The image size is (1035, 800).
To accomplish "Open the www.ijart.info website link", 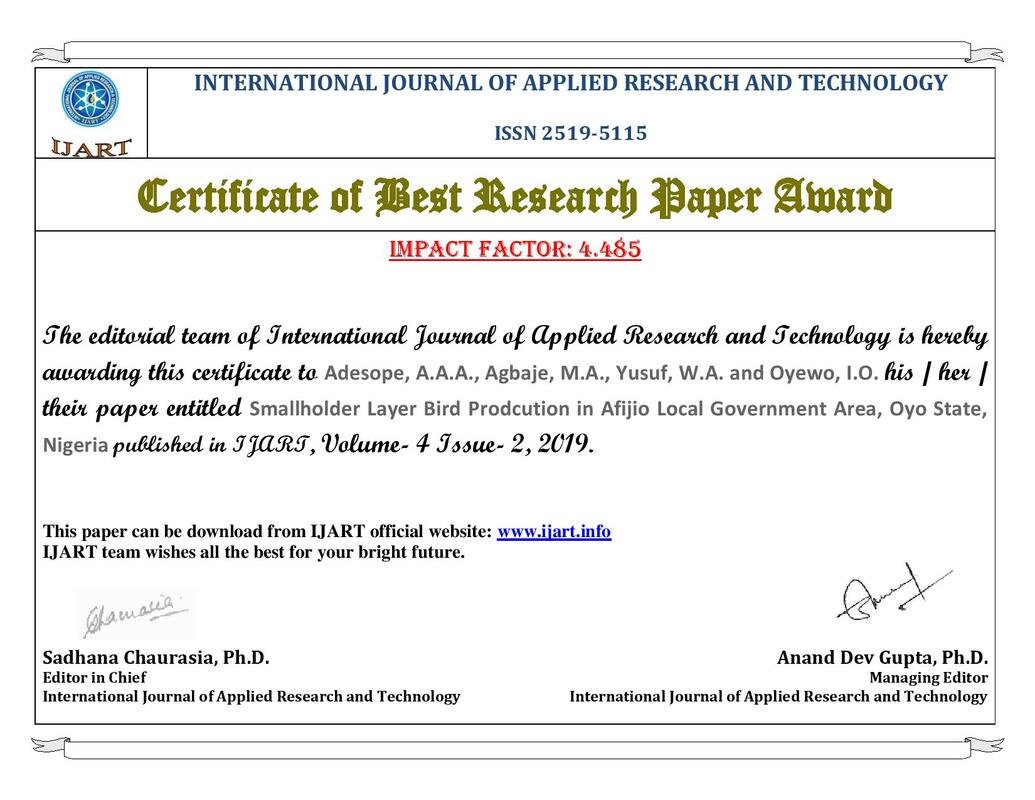I will [554, 531].
